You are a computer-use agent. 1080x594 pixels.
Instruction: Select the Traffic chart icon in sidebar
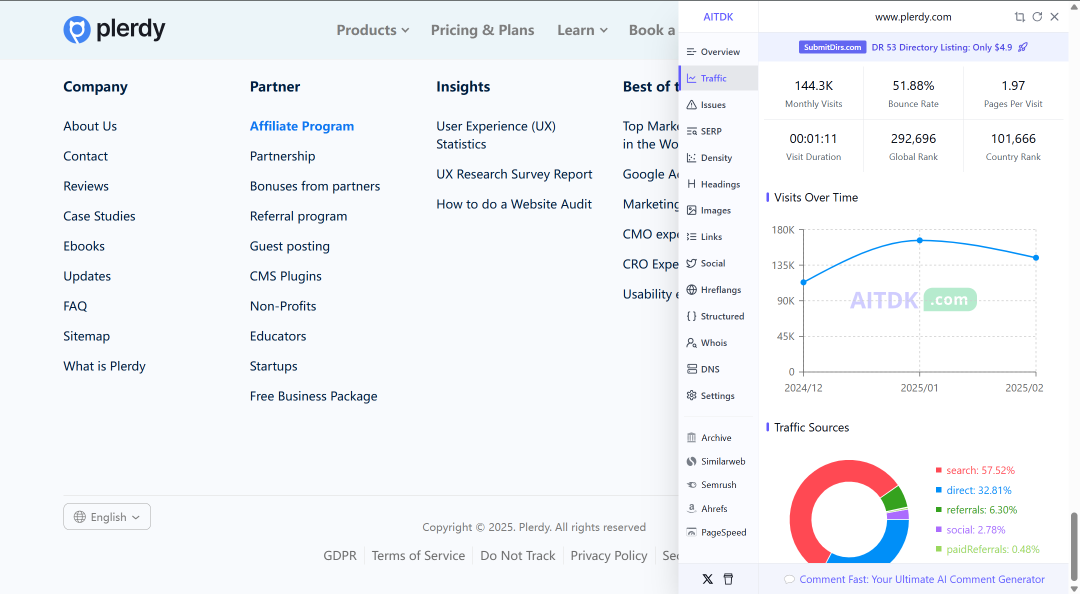click(692, 79)
